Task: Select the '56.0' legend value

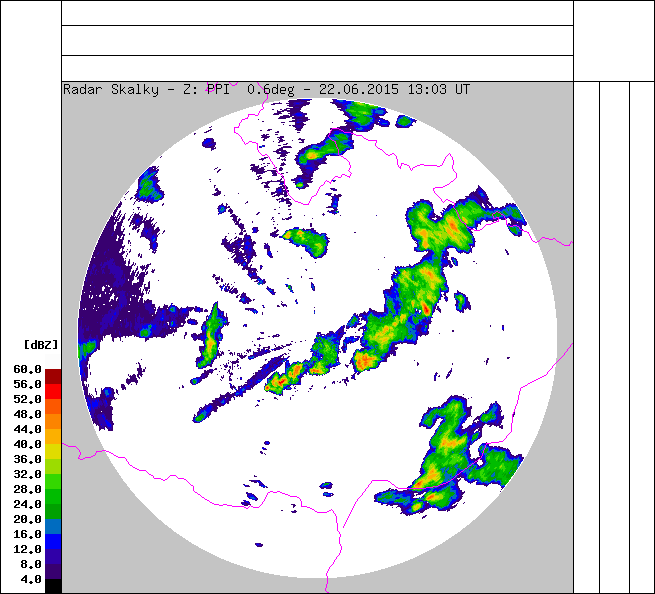Action: (28, 384)
